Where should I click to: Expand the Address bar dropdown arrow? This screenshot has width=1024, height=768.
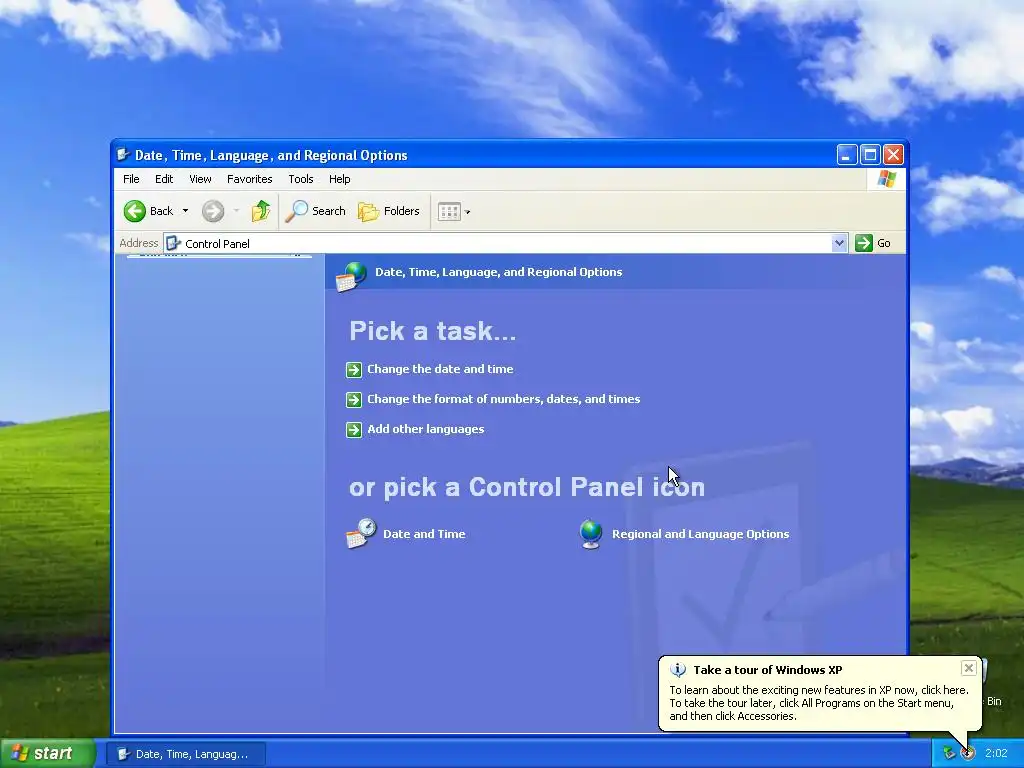pyautogui.click(x=839, y=244)
